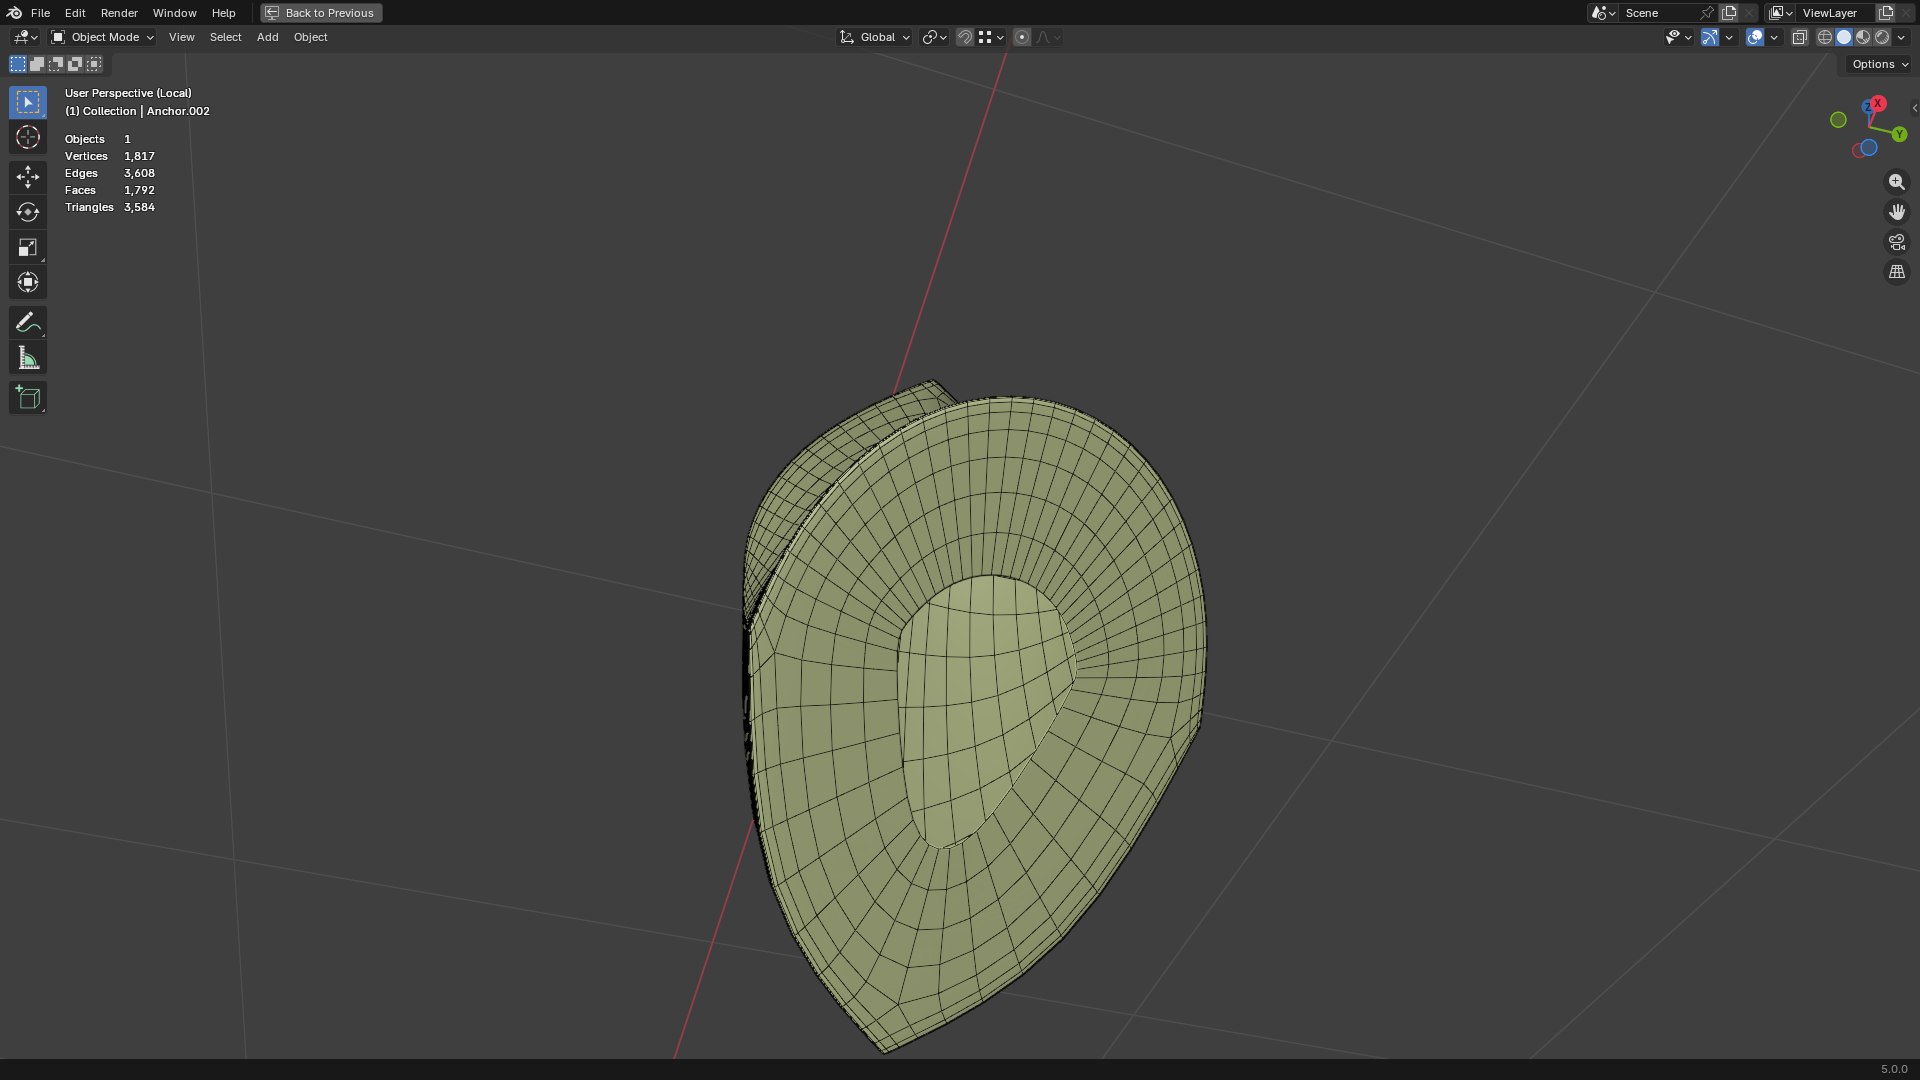1920x1080 pixels.
Task: Select the Measure tool
Action: point(28,358)
